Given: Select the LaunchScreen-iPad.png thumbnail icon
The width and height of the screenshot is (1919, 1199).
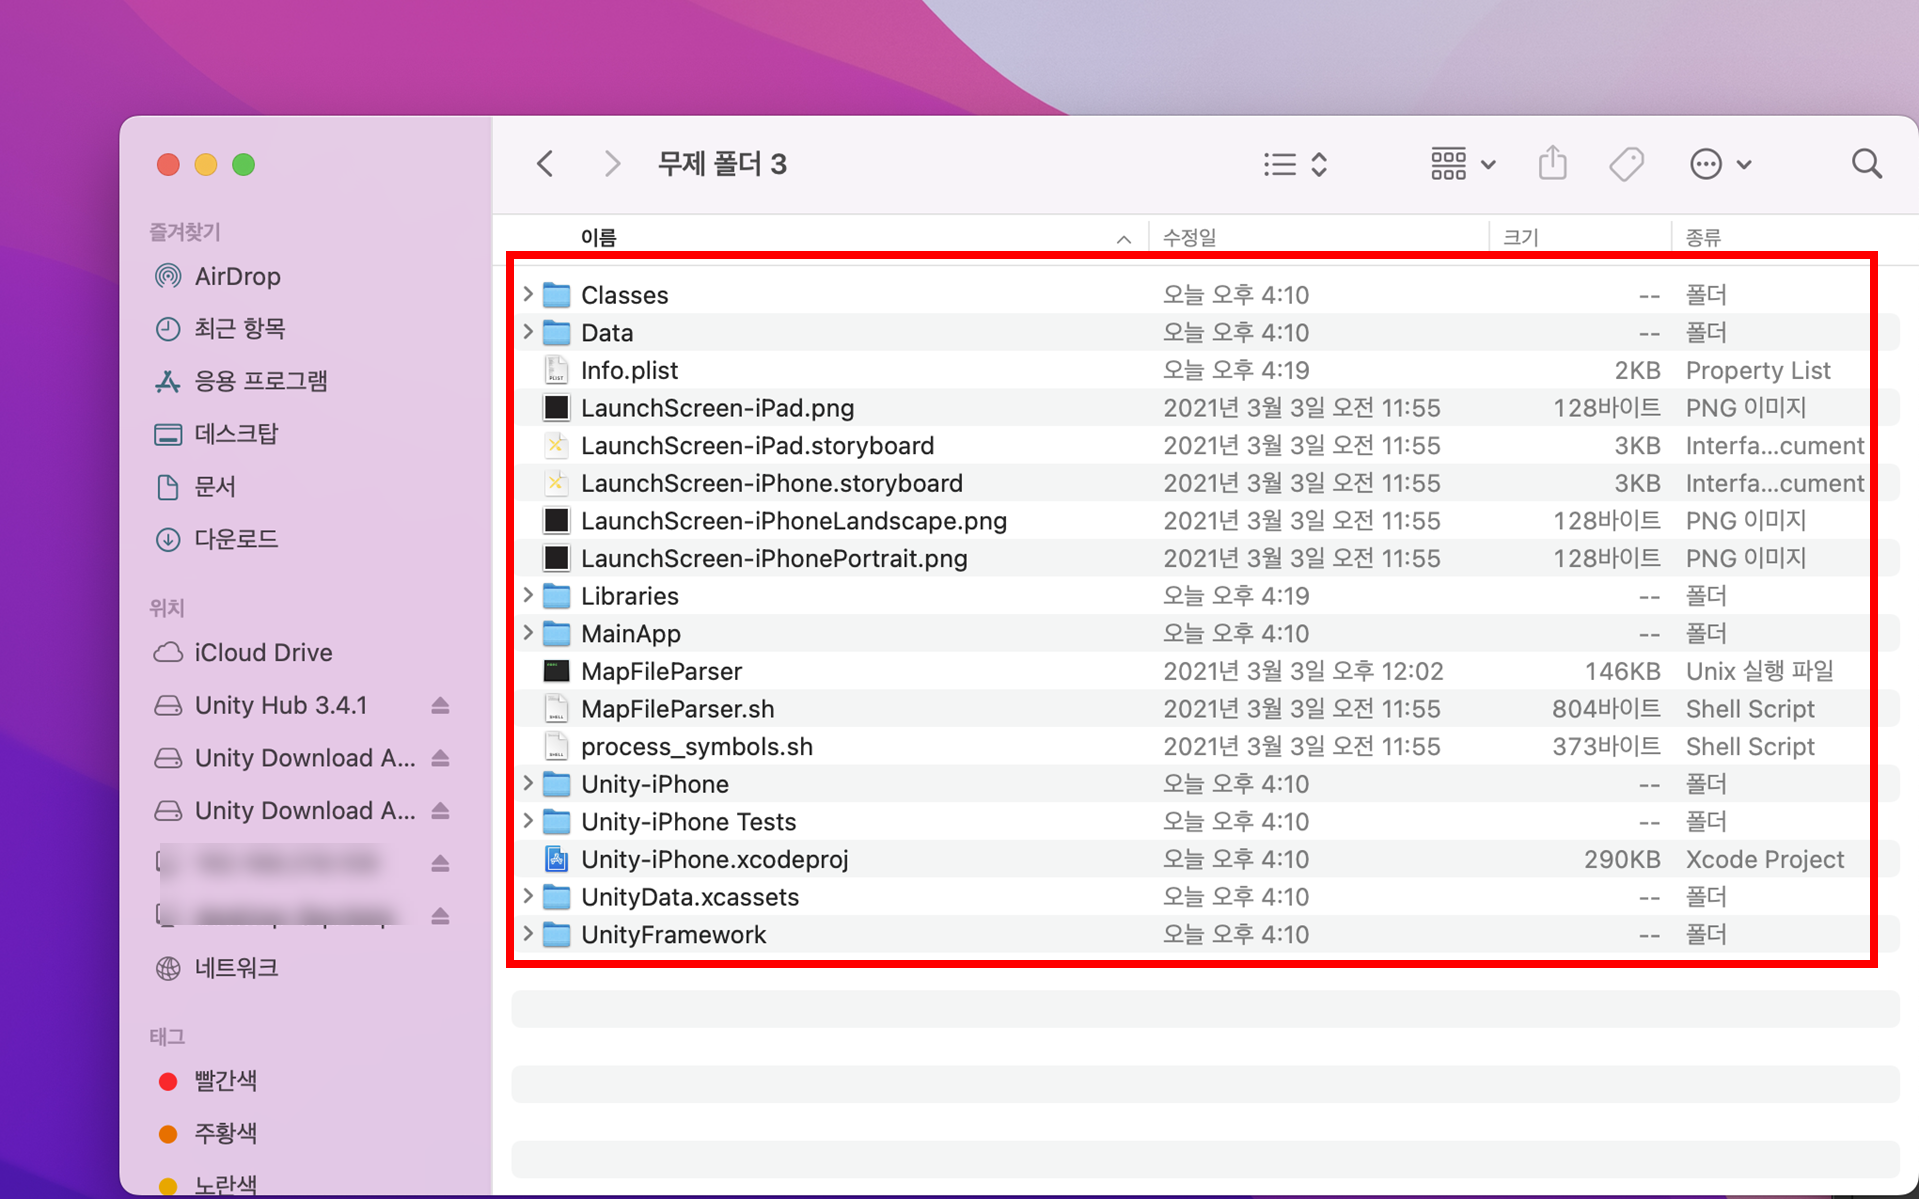Looking at the screenshot, I should coord(556,408).
